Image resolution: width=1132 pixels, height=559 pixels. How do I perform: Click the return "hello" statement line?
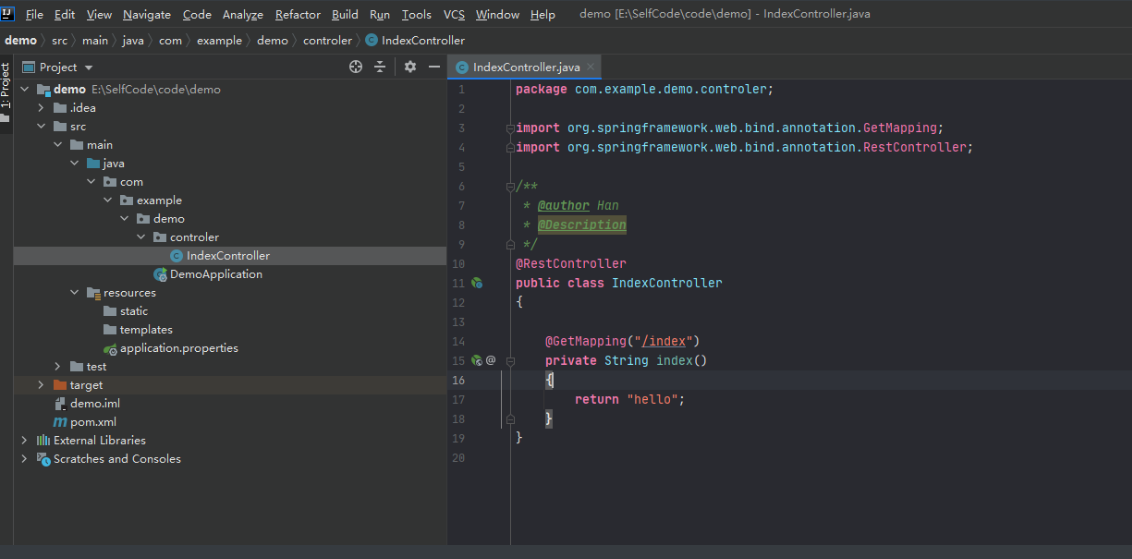coord(629,399)
